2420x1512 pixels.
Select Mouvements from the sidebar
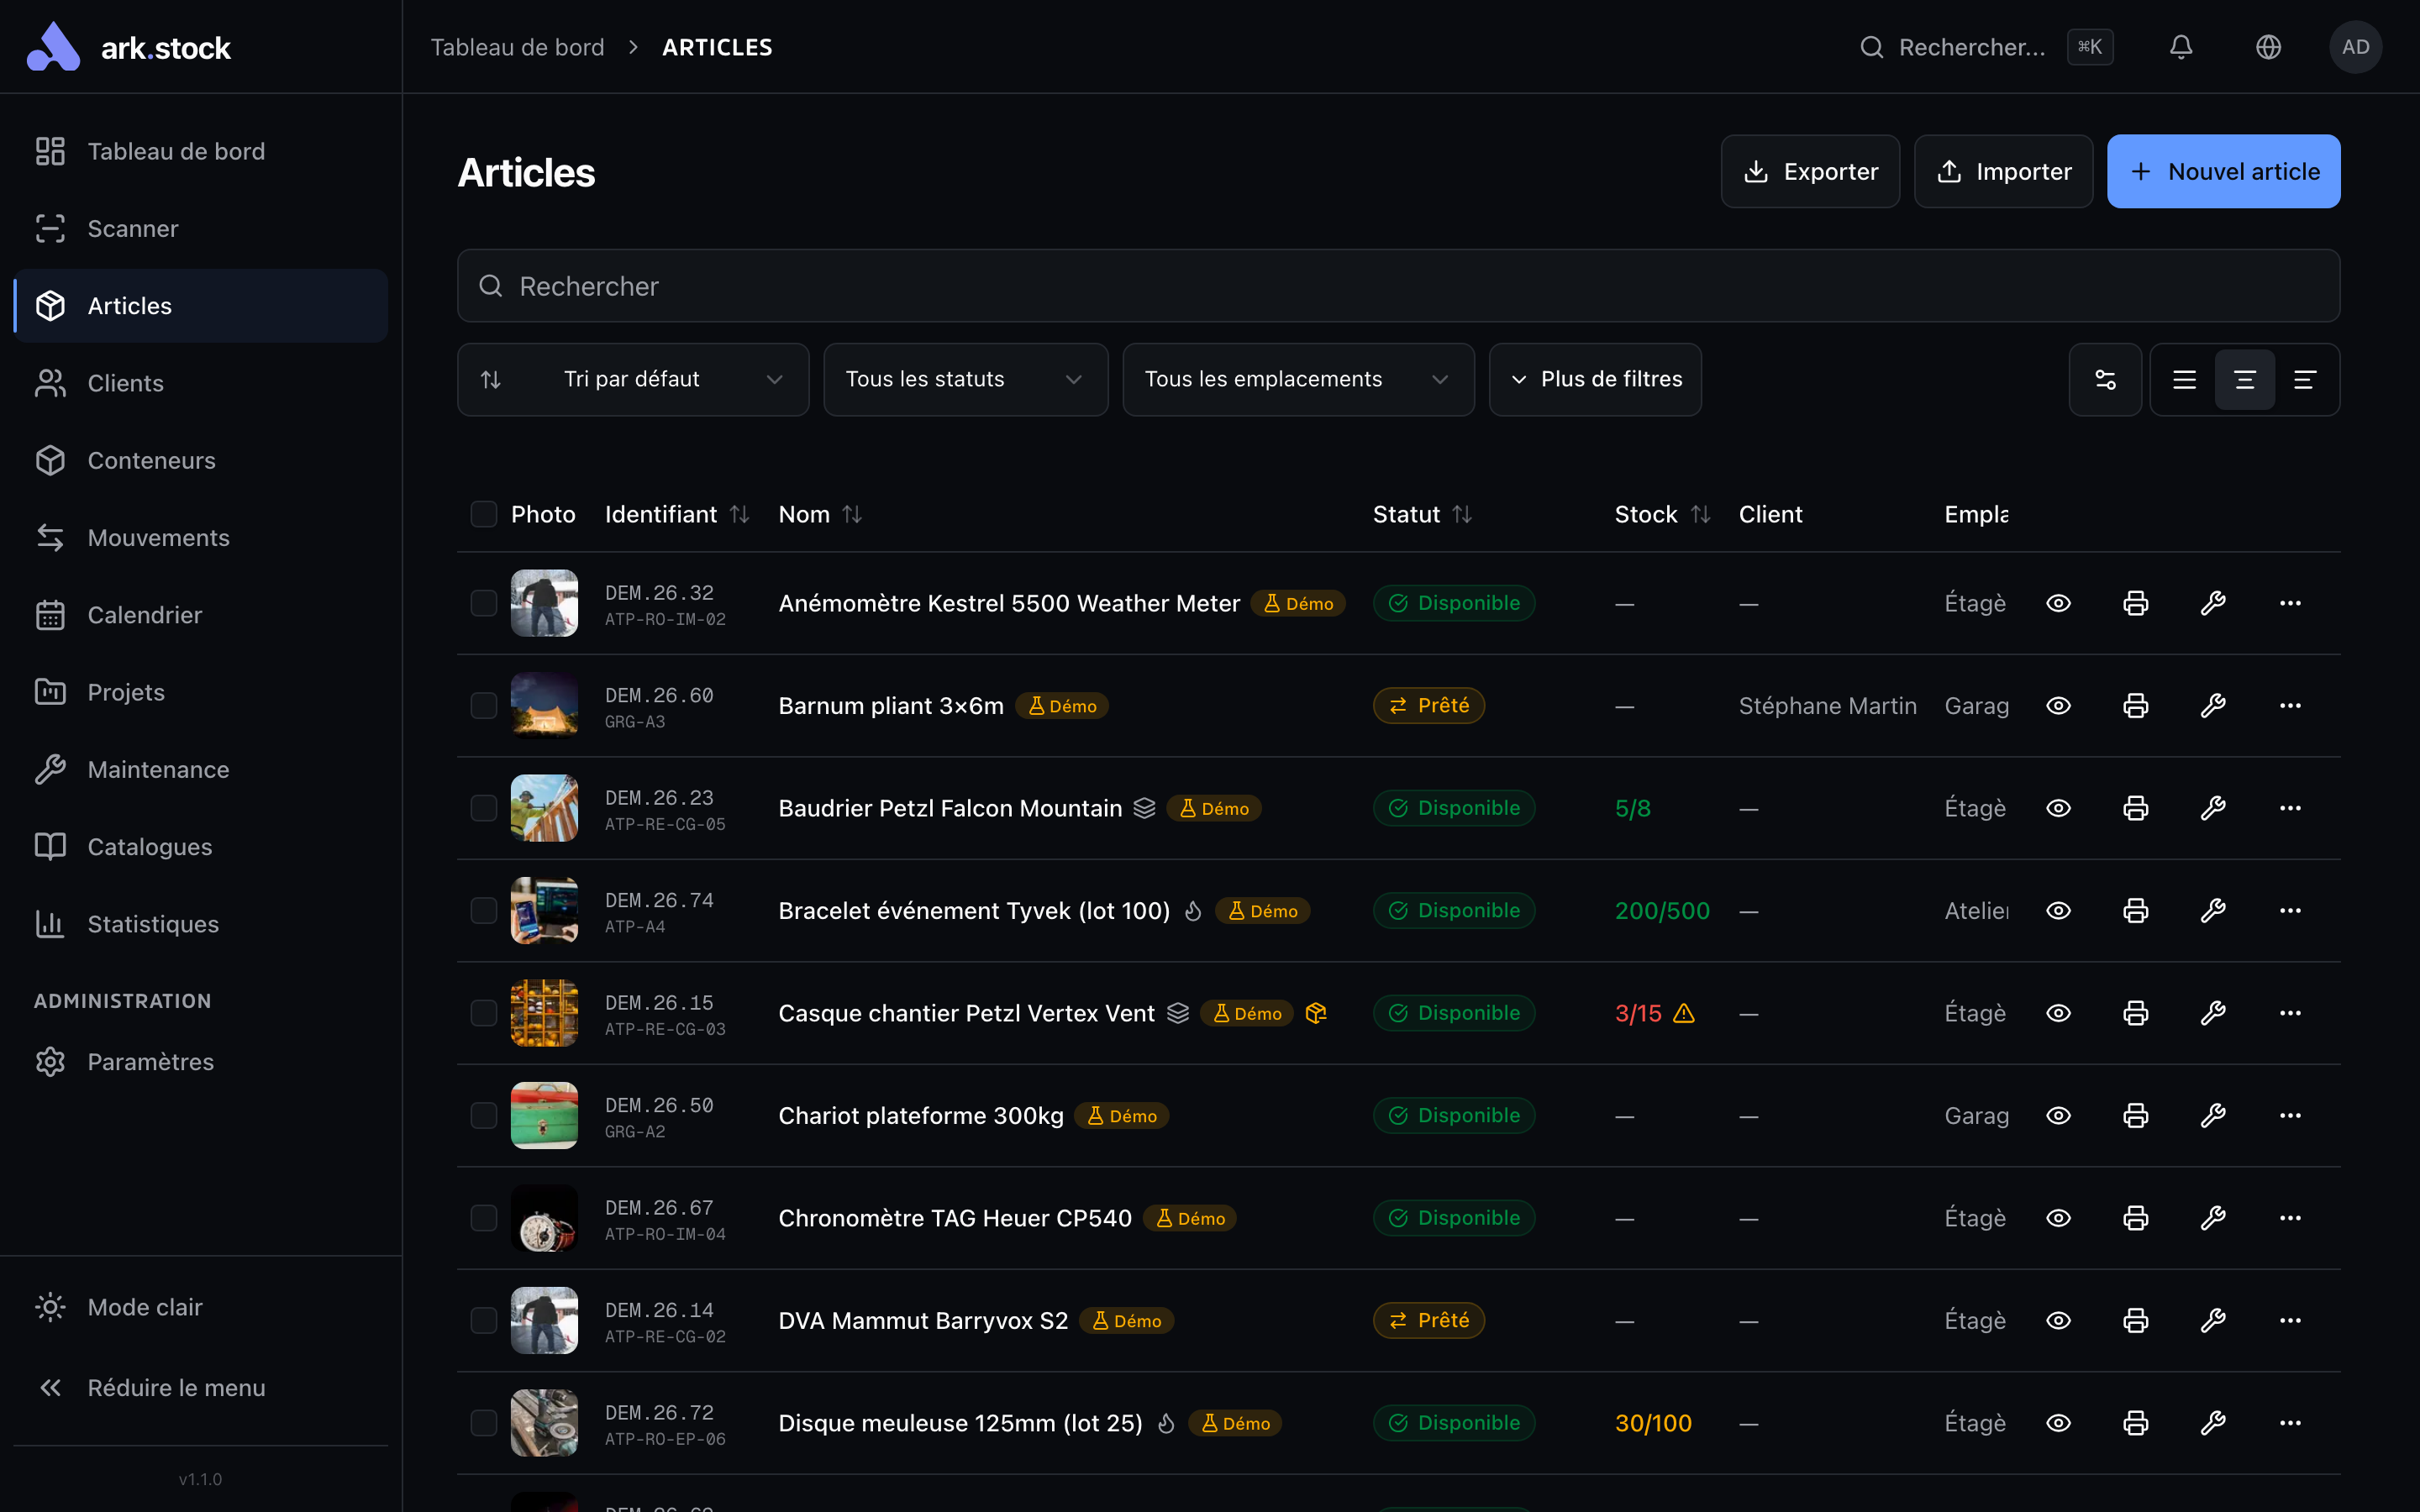pos(159,537)
